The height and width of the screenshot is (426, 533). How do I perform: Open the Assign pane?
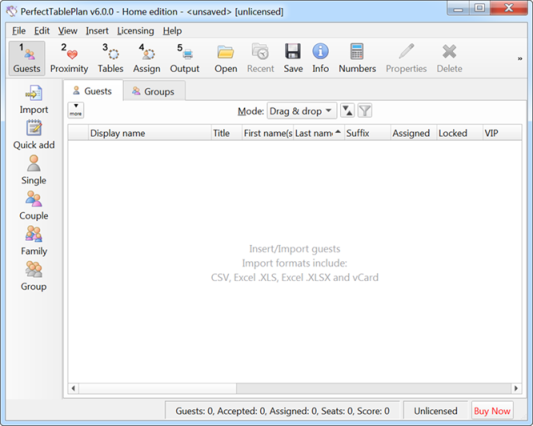[147, 58]
